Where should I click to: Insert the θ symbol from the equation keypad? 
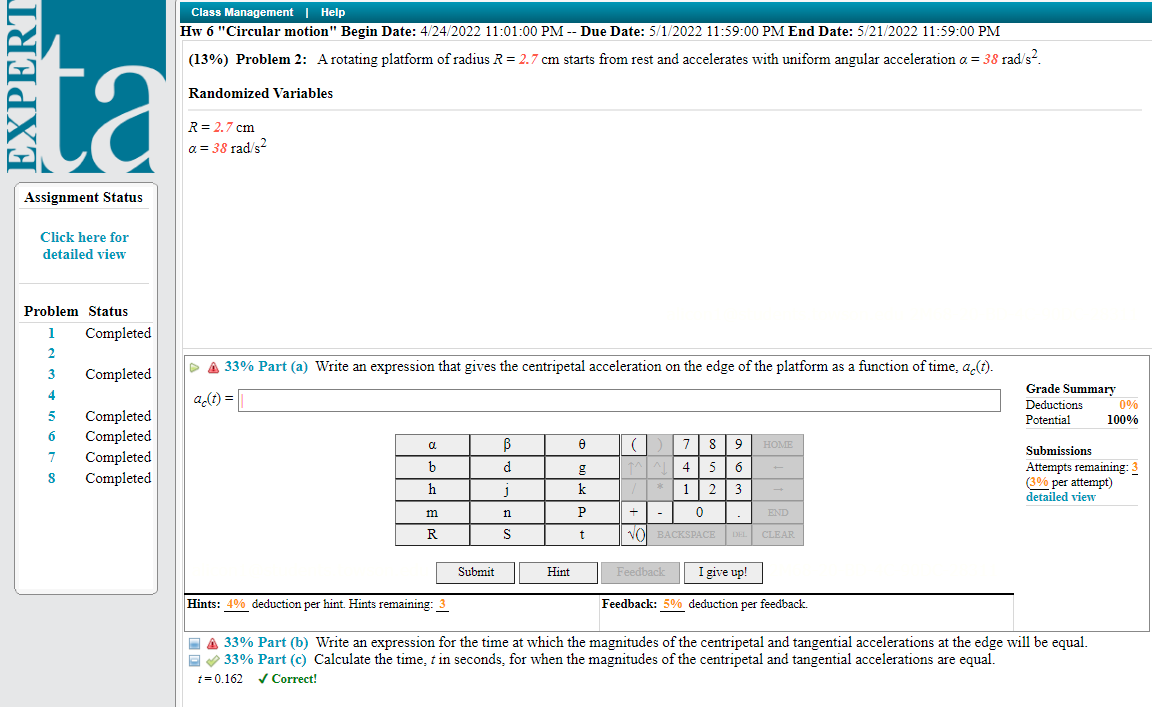point(582,444)
